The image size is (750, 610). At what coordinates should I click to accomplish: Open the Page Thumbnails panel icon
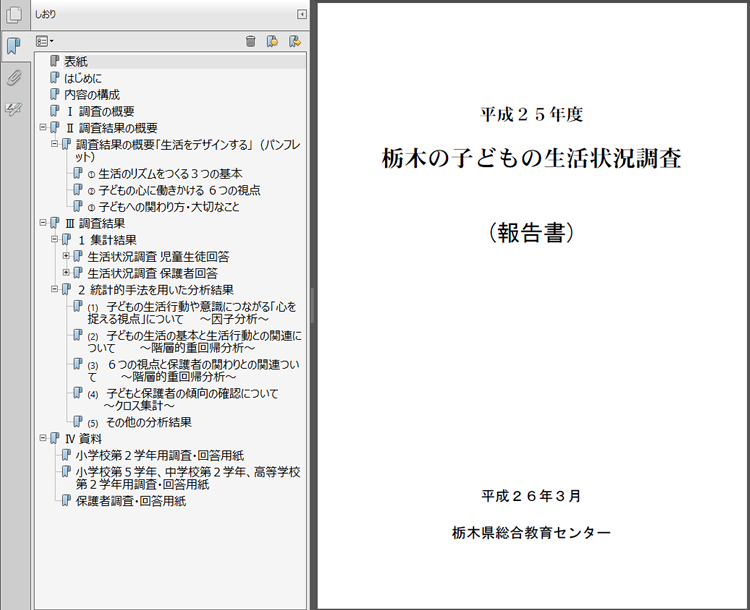14,15
